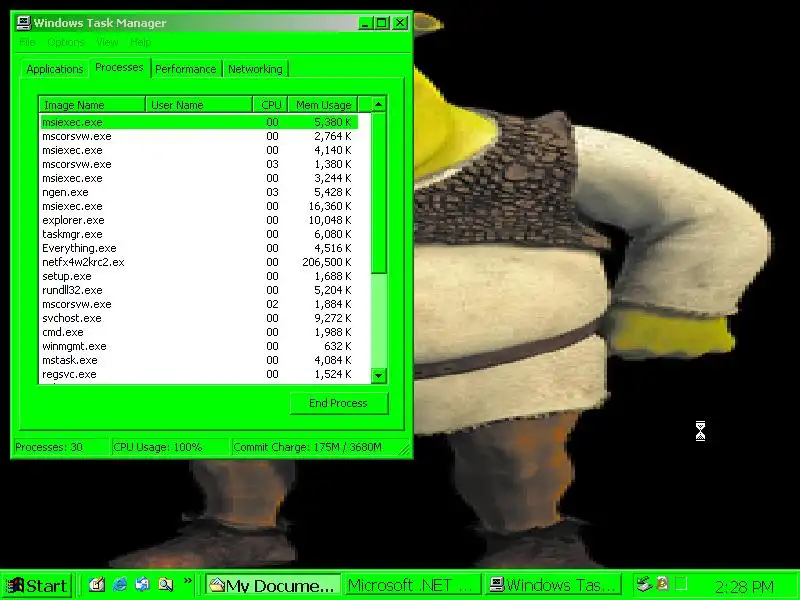
Task: Open the Options menu in Task Manager
Action: [x=65, y=42]
